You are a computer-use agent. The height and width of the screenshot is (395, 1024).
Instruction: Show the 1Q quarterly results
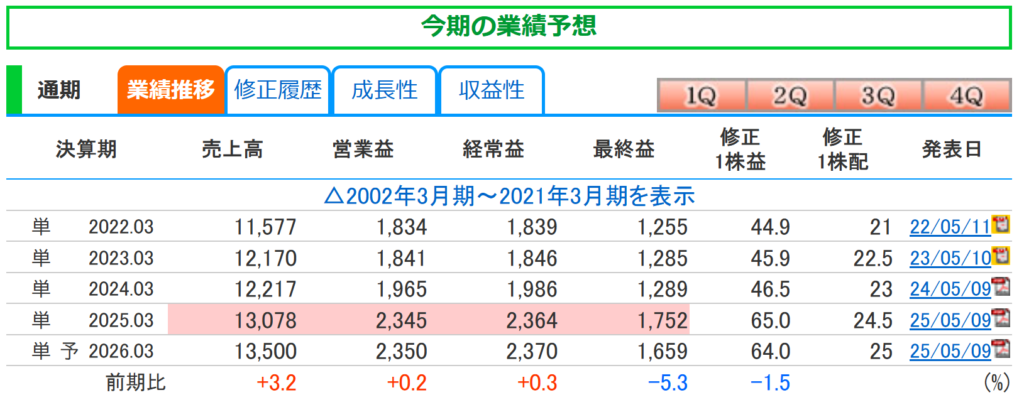(701, 97)
